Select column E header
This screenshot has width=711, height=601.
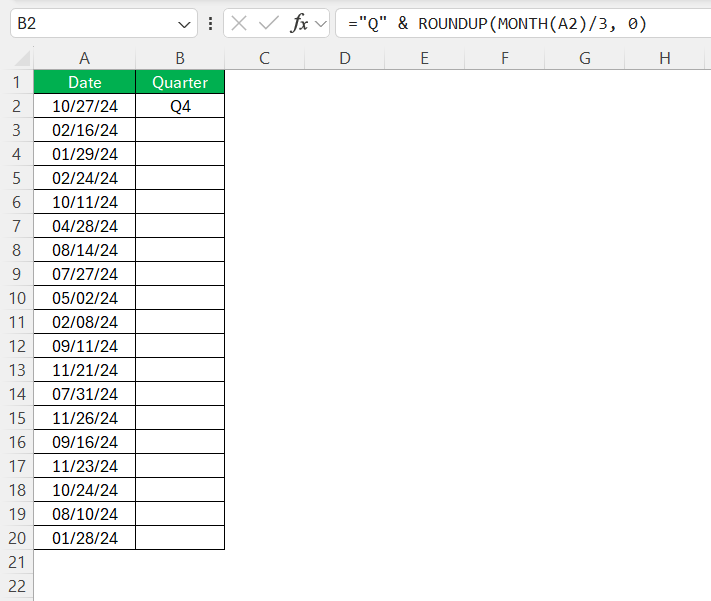coord(424,58)
